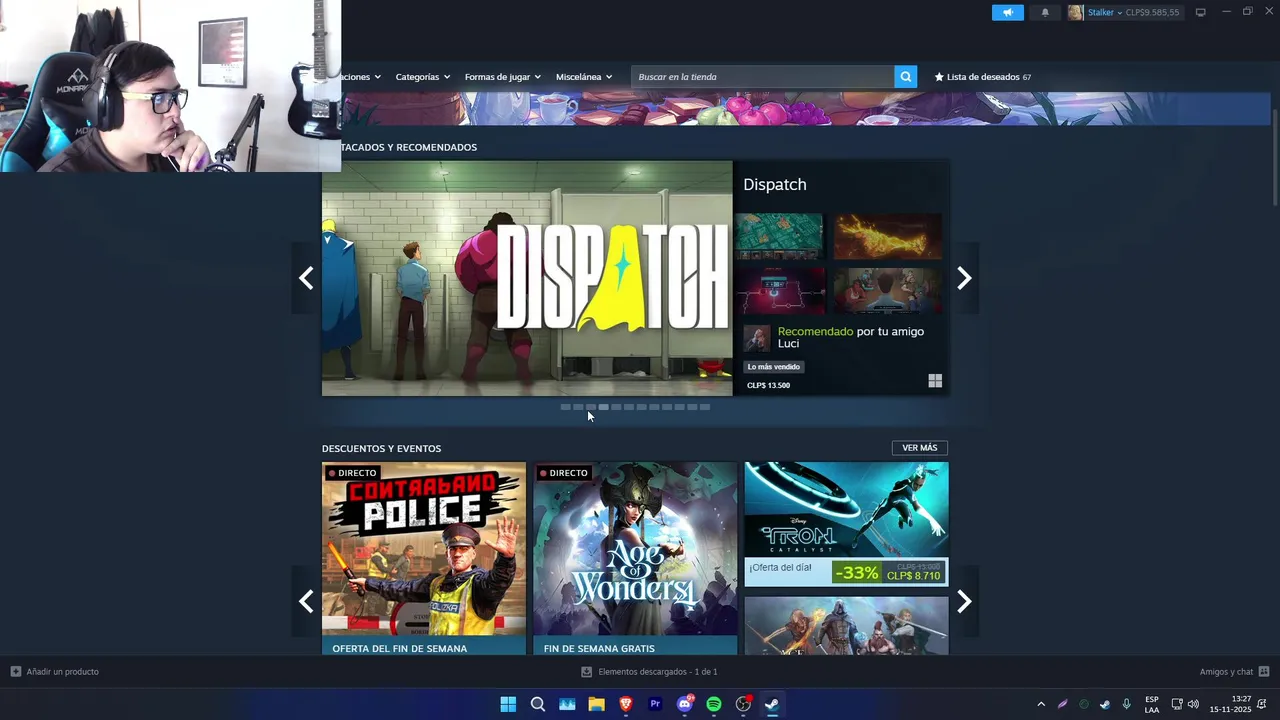The height and width of the screenshot is (720, 1280).
Task: View Dispatch green map screenshot thumbnail
Action: 779,236
